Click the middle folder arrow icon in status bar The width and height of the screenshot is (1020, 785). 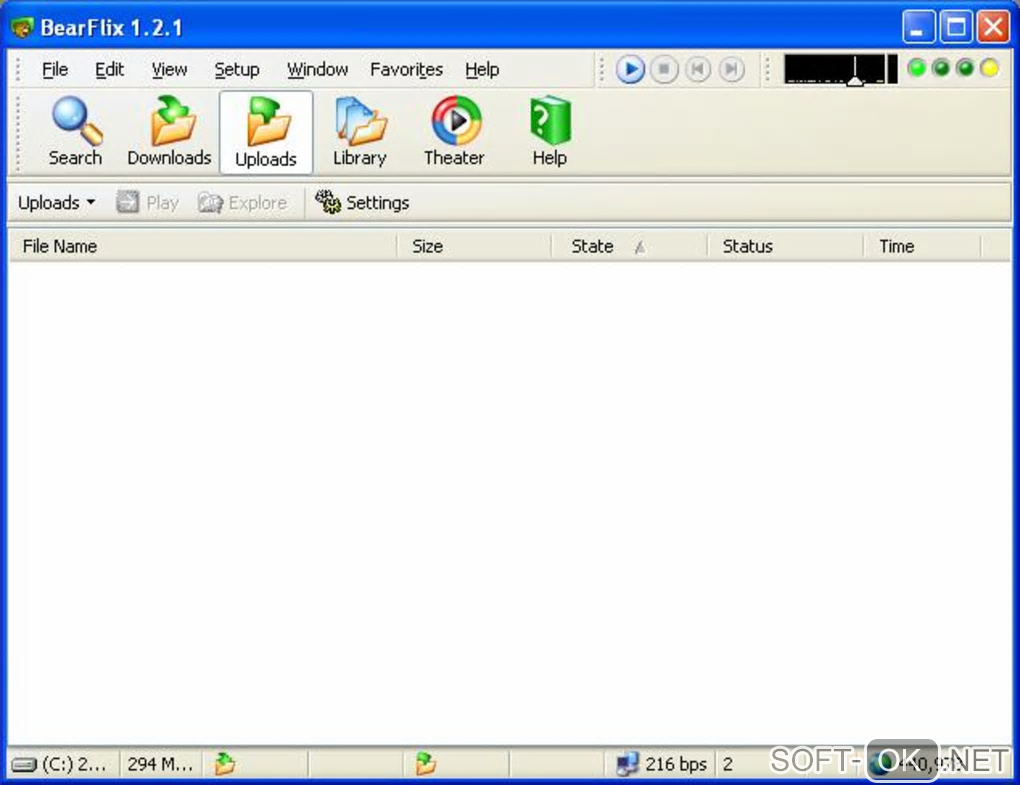coord(425,763)
